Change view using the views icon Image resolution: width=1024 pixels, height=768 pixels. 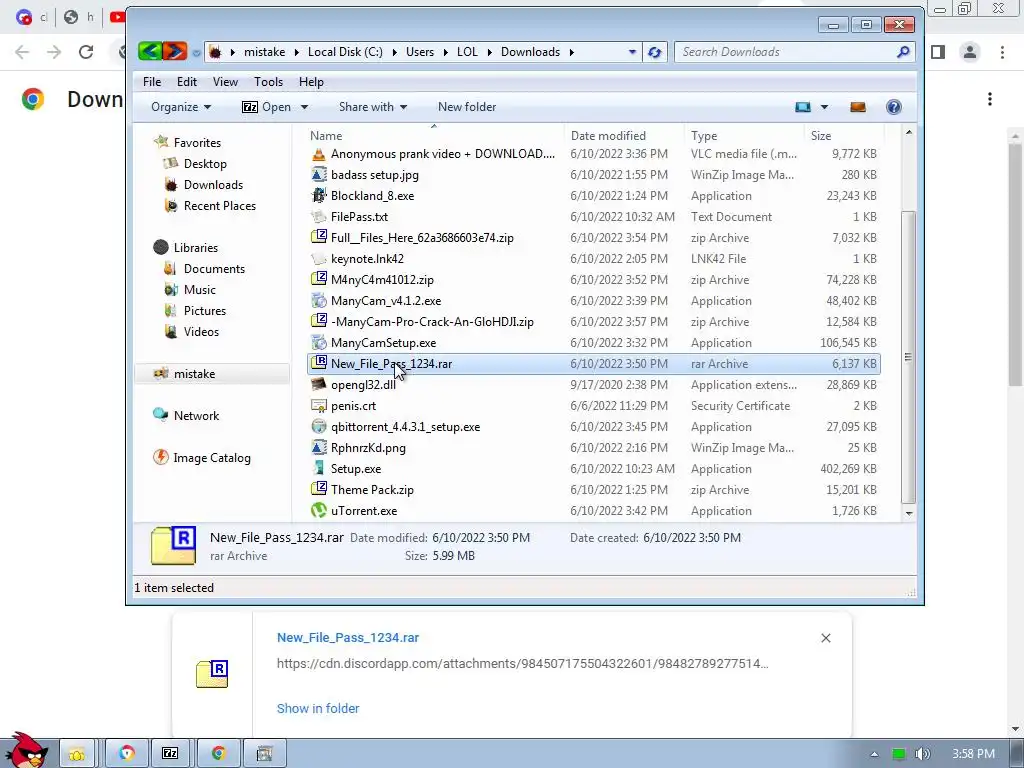(803, 107)
